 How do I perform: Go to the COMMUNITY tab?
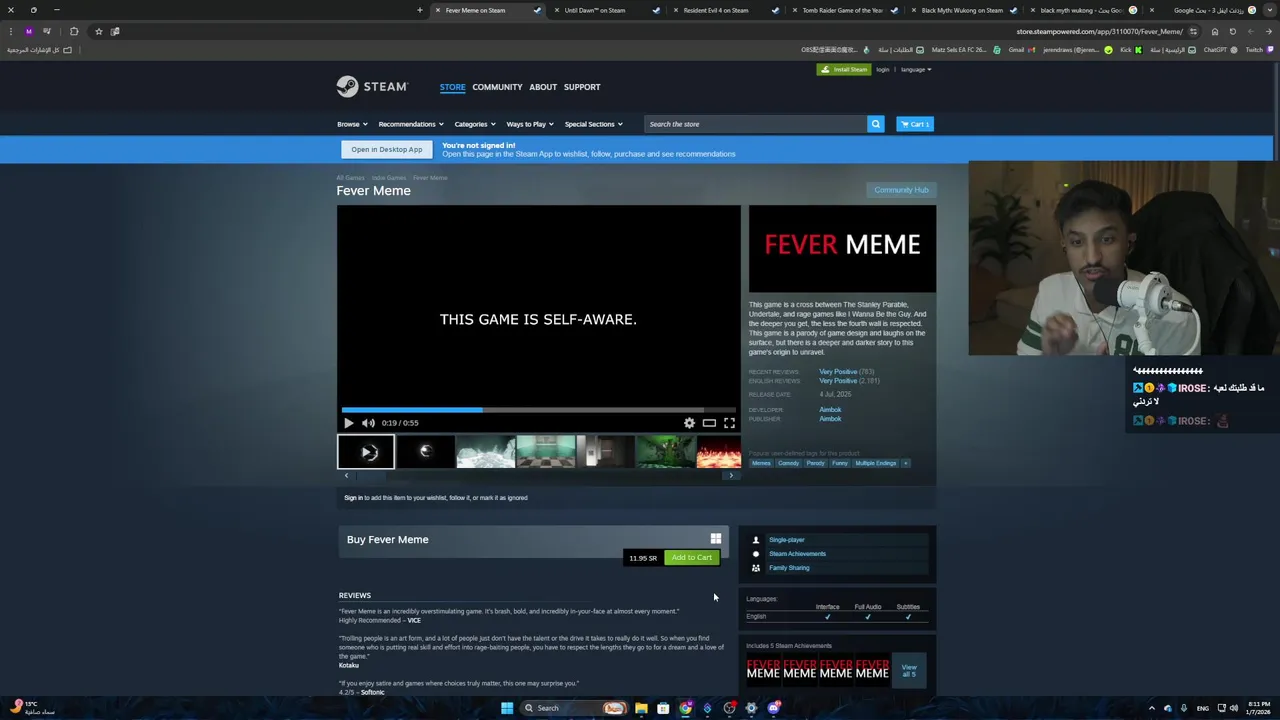tap(497, 87)
